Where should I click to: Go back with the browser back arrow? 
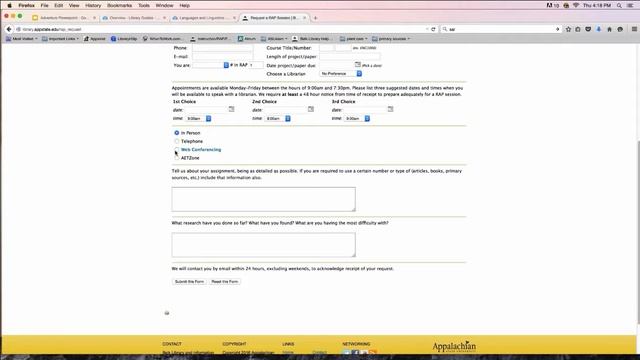click(9, 29)
